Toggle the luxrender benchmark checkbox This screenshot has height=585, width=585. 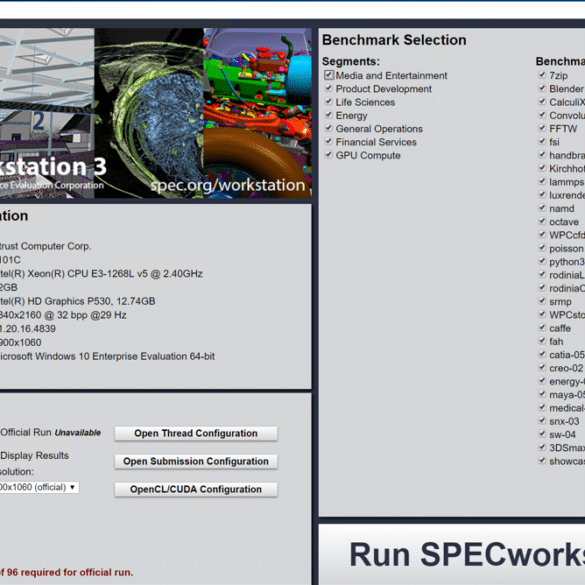[542, 195]
